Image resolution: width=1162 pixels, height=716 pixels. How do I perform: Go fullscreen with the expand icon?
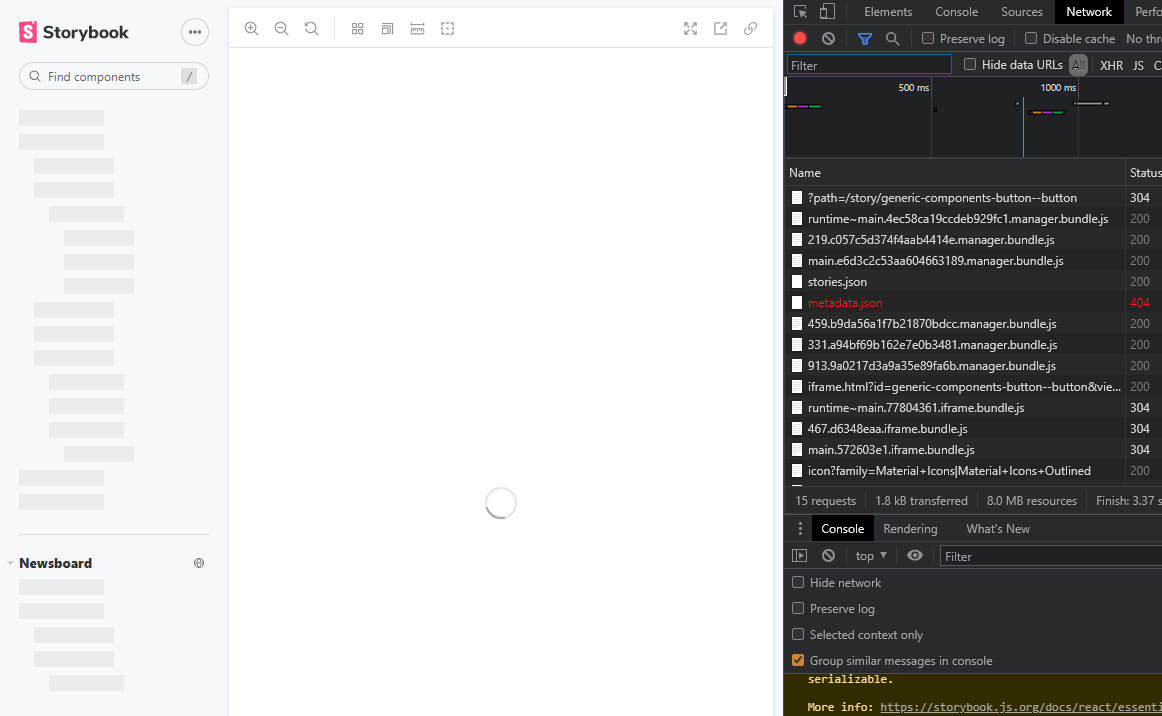coord(690,29)
